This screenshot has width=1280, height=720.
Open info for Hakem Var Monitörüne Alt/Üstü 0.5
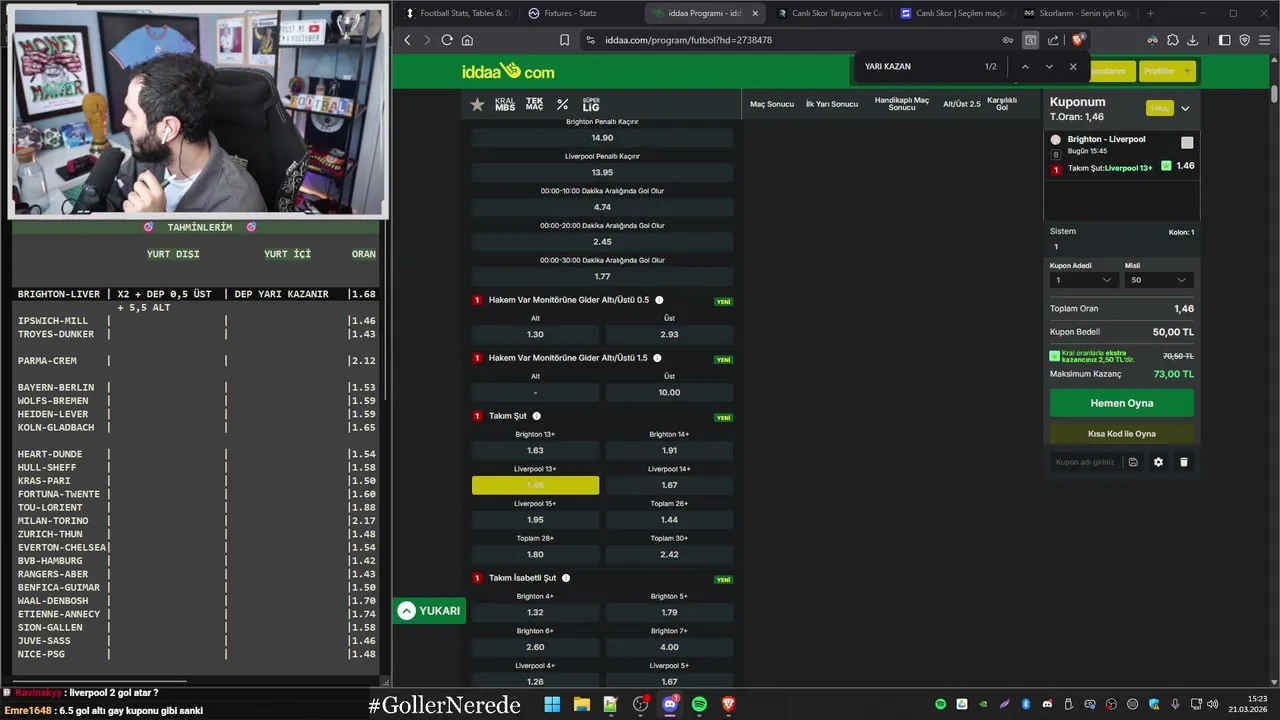click(x=659, y=300)
